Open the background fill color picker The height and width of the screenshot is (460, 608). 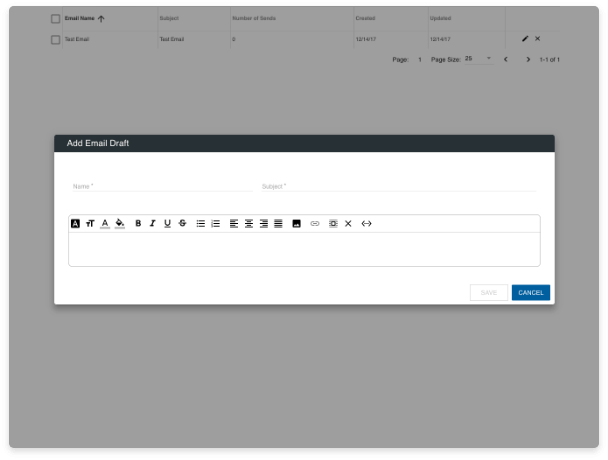120,224
